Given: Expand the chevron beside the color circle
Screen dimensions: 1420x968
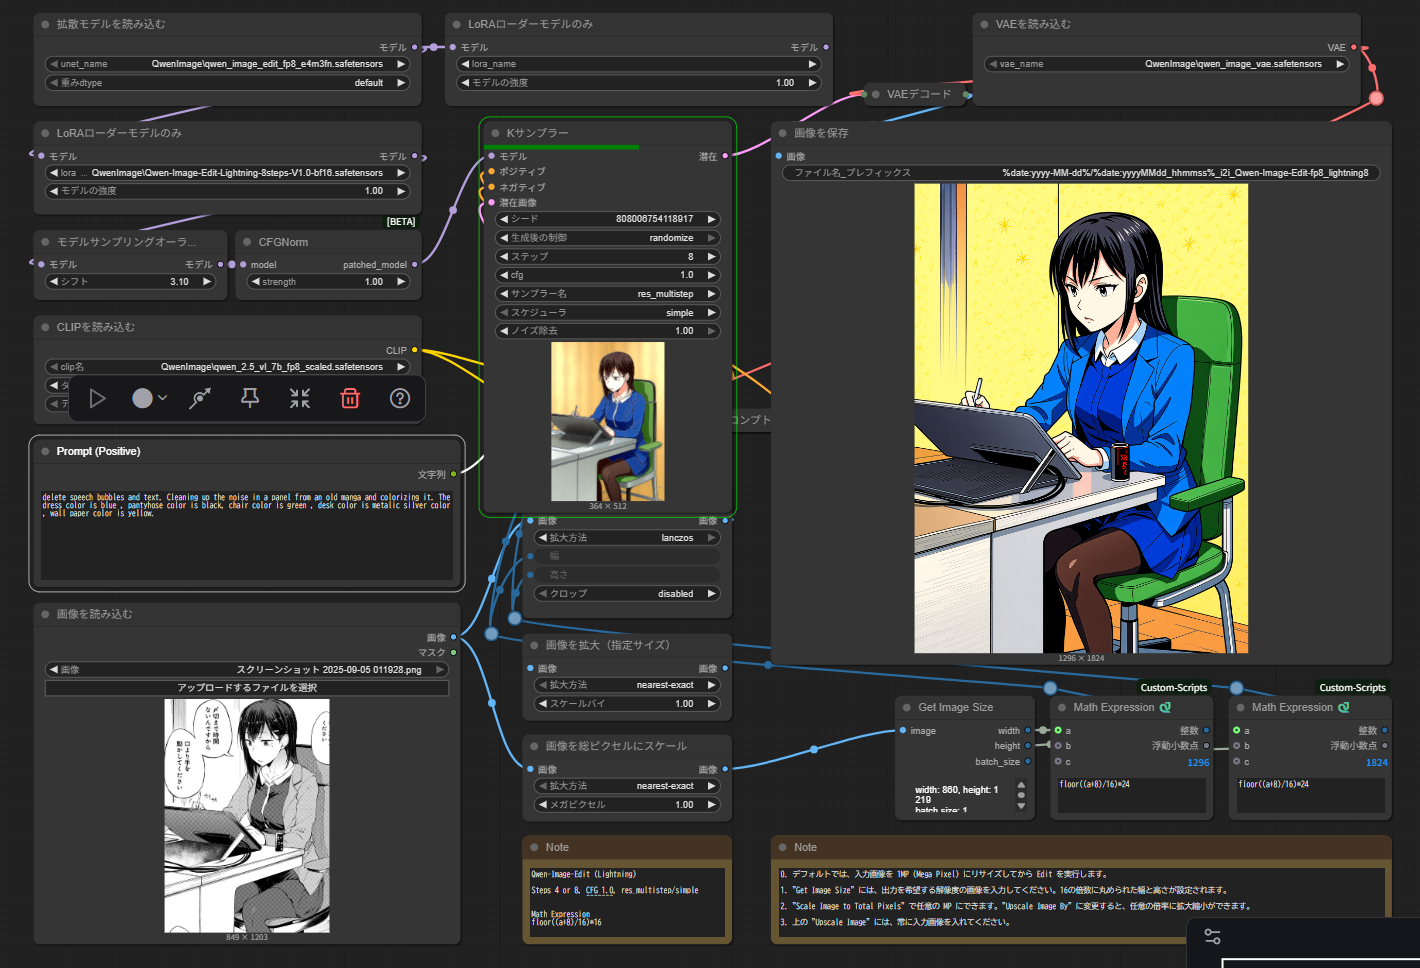Looking at the screenshot, I should pyautogui.click(x=163, y=399).
